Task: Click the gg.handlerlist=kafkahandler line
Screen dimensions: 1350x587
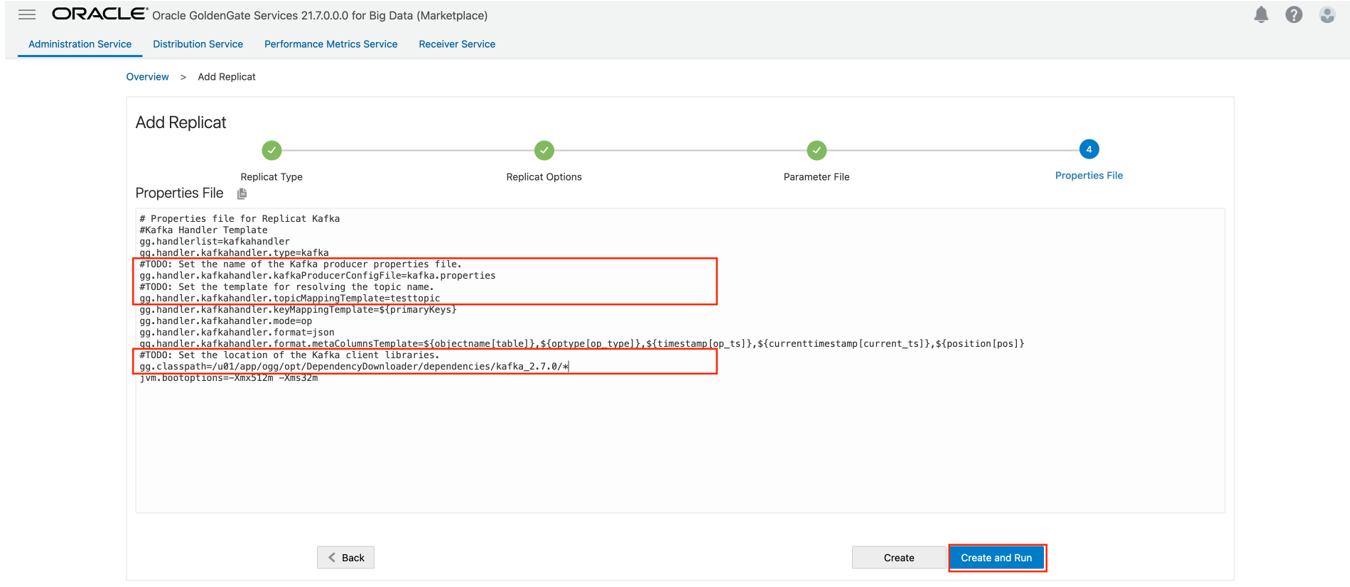Action: pos(215,241)
